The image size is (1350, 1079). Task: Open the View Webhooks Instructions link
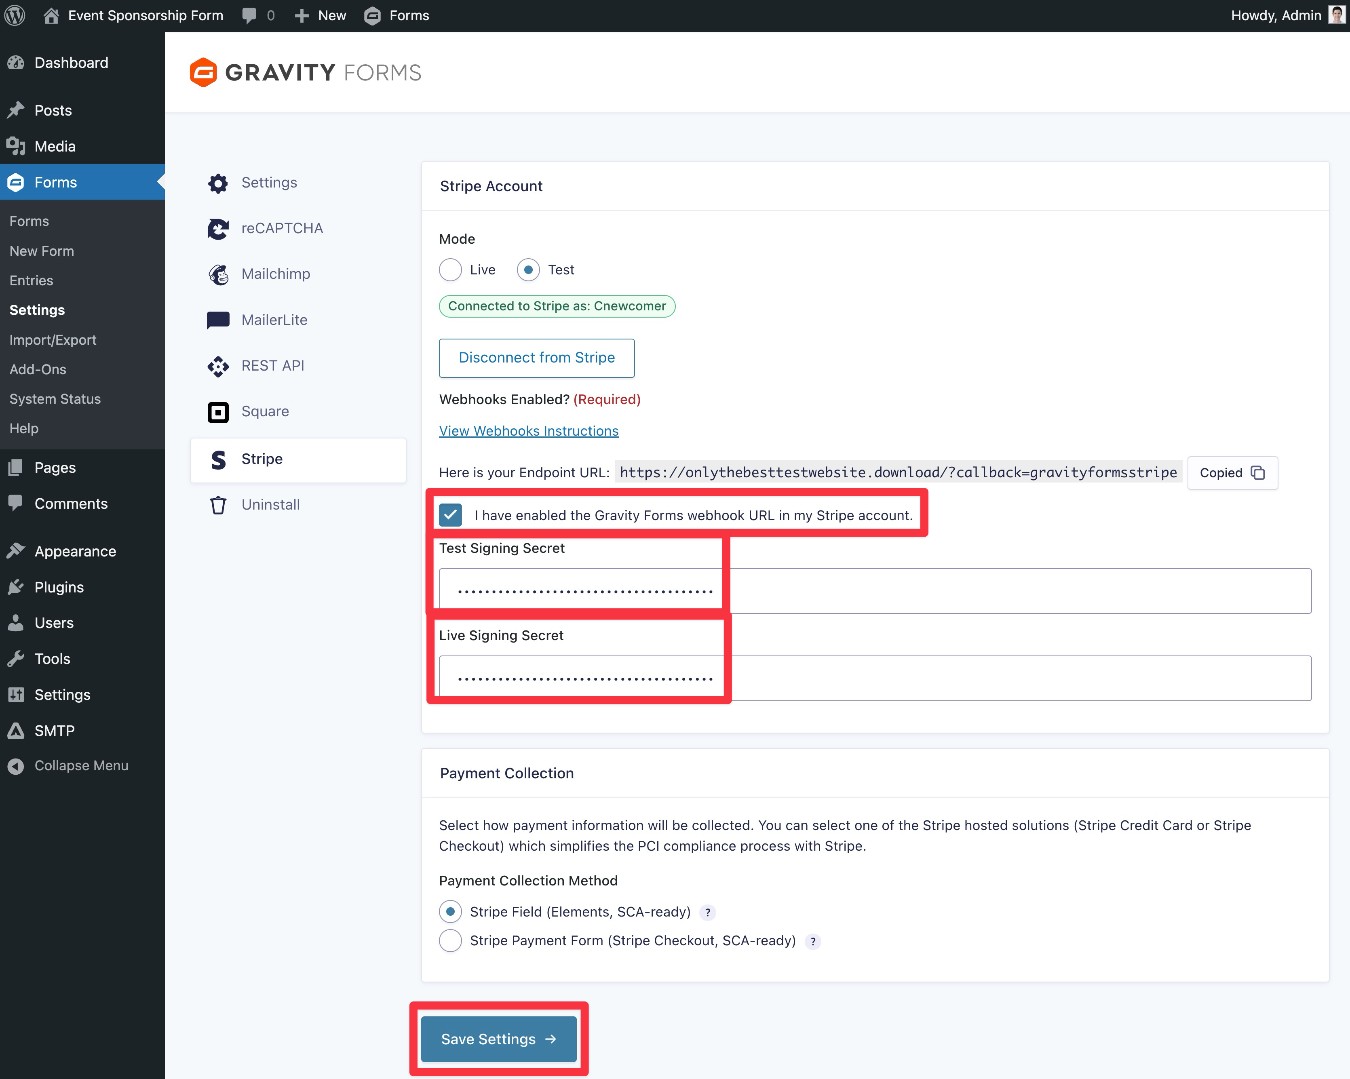[529, 431]
